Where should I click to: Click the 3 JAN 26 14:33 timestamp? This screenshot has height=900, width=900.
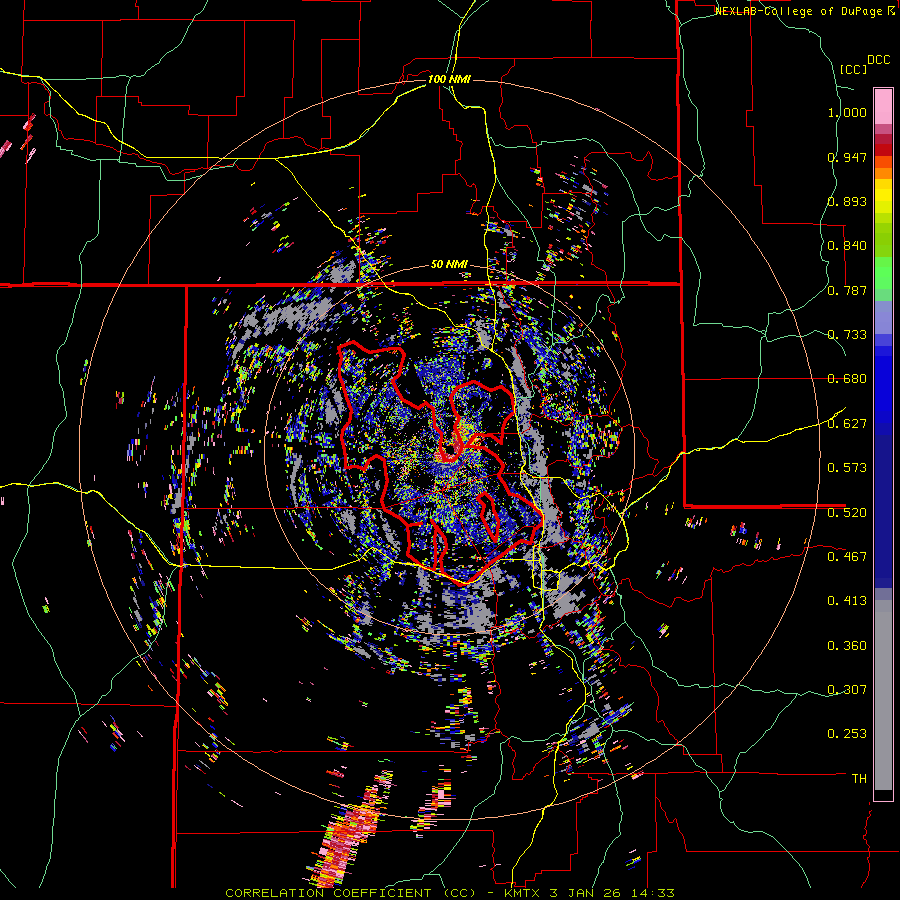(x=611, y=893)
